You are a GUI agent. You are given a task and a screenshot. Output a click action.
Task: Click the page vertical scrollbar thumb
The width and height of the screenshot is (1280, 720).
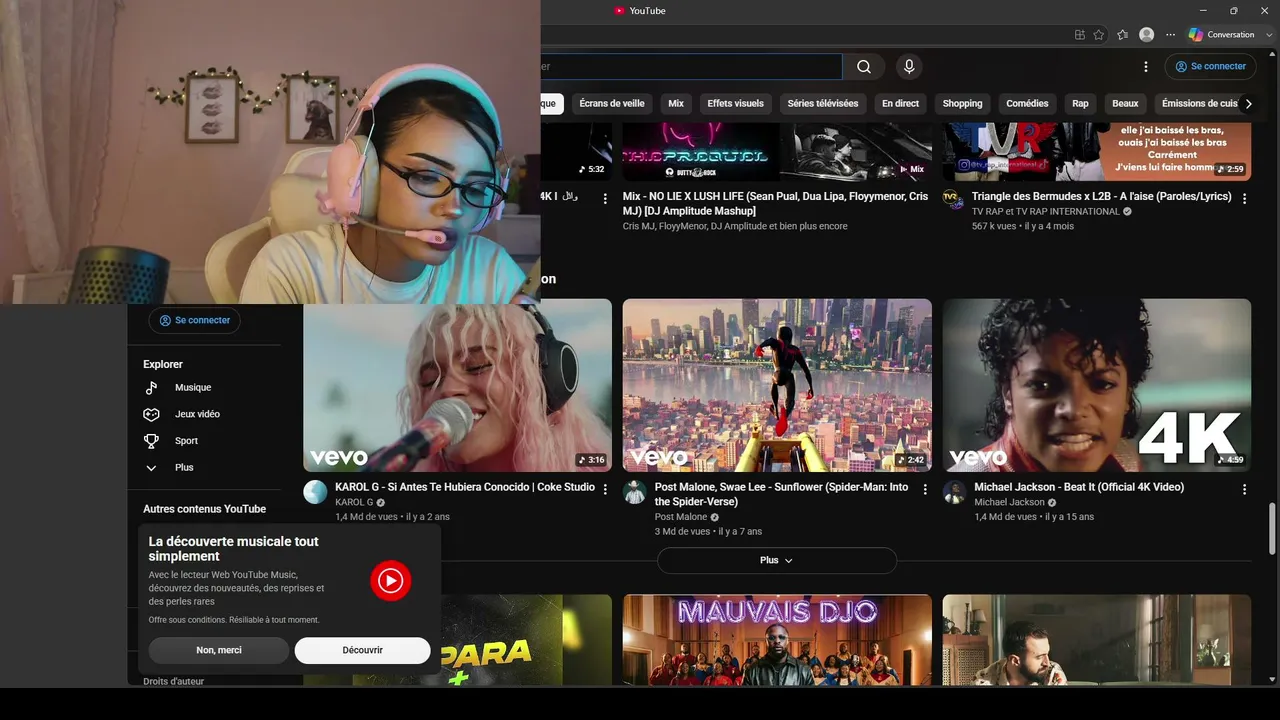pos(1273,529)
